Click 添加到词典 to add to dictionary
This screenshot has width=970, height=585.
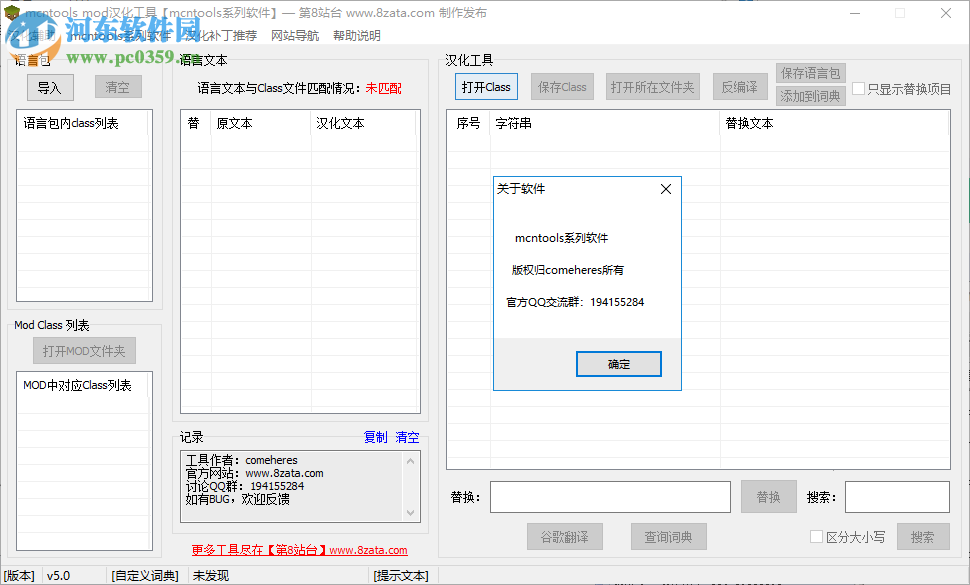810,95
